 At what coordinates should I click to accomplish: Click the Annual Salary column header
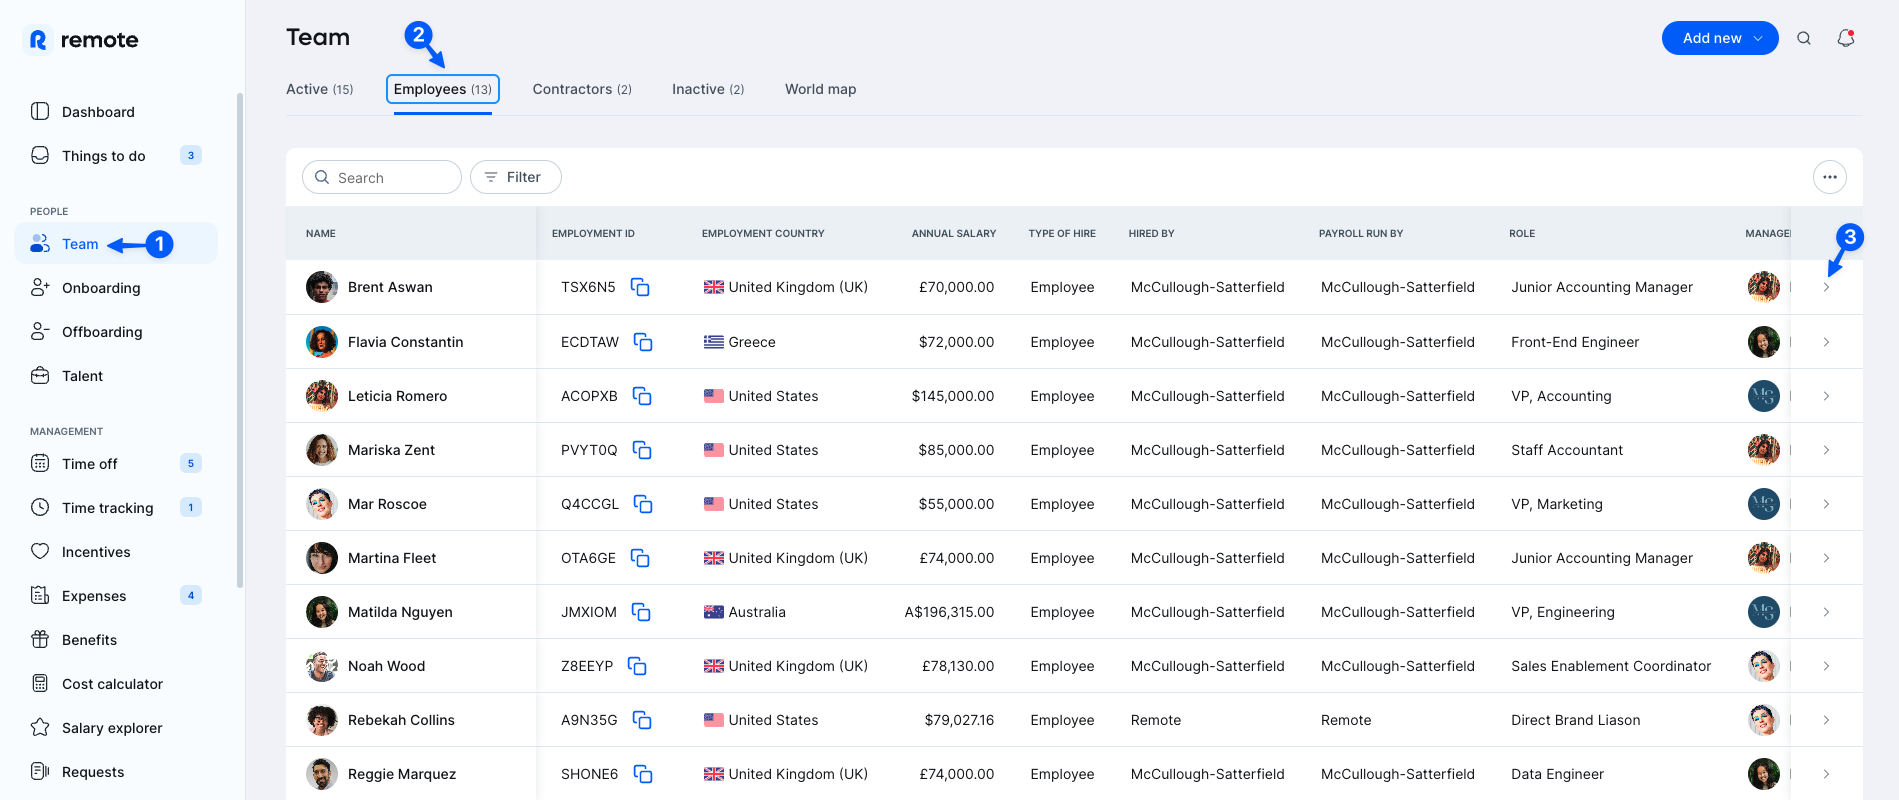pyautogui.click(x=953, y=233)
